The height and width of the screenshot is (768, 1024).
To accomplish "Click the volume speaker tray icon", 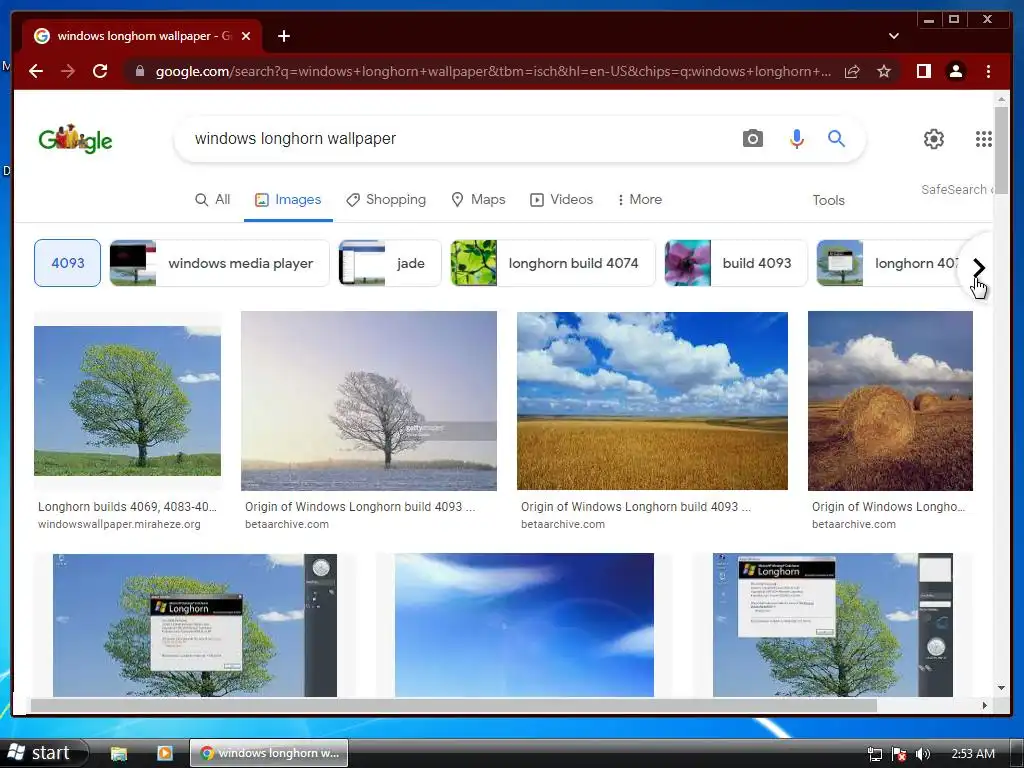I will click(x=923, y=754).
